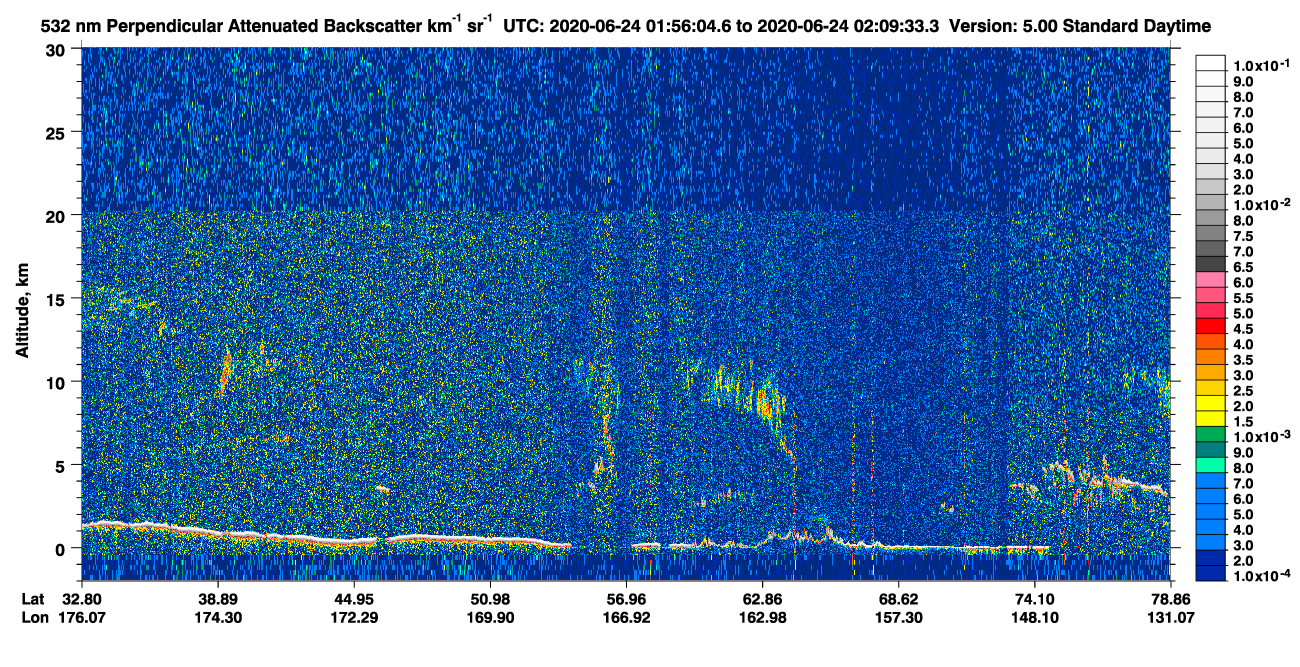Image resolution: width=1300 pixels, height=667 pixels.
Task: Select latitude value 44.95
Action: 353,599
